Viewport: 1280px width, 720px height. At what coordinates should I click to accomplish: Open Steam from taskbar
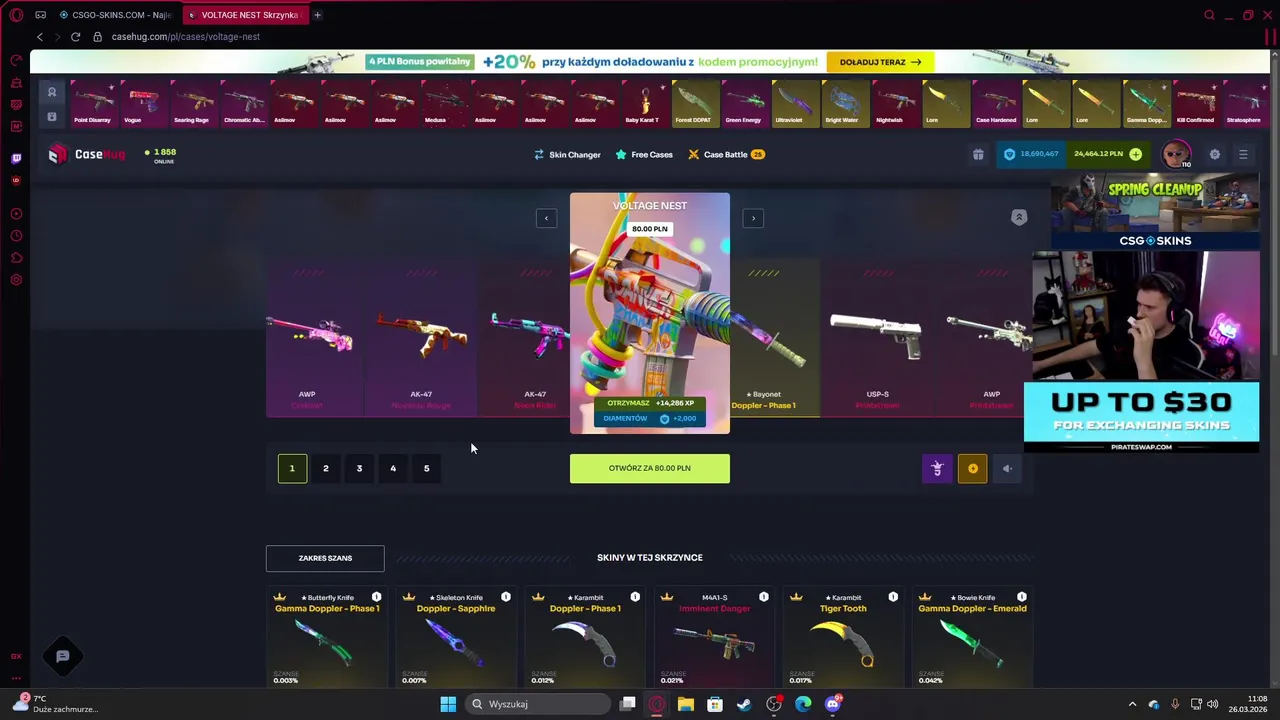[x=744, y=704]
